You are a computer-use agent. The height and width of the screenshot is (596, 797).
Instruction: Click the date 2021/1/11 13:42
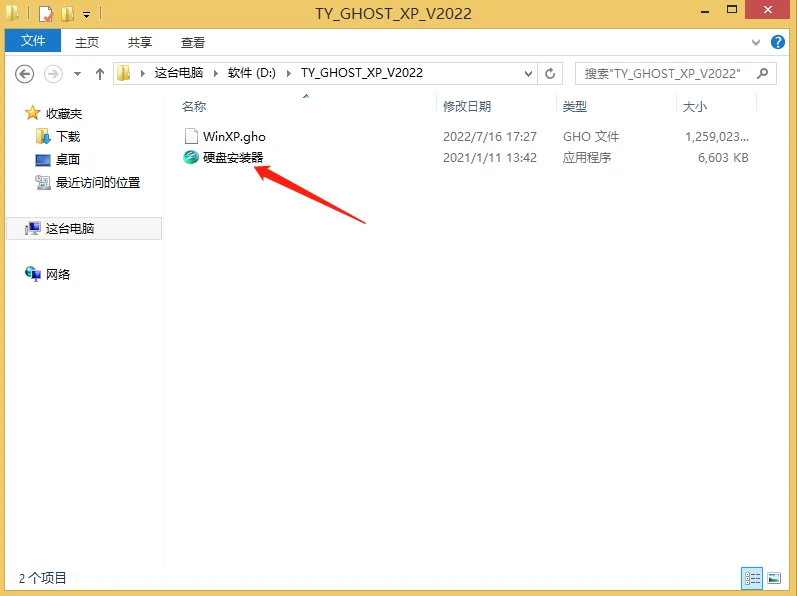[490, 158]
